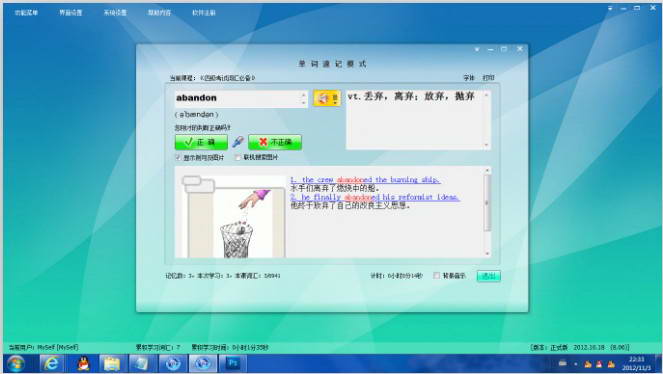Open the 帮助内容 menu
The height and width of the screenshot is (374, 663).
click(159, 13)
